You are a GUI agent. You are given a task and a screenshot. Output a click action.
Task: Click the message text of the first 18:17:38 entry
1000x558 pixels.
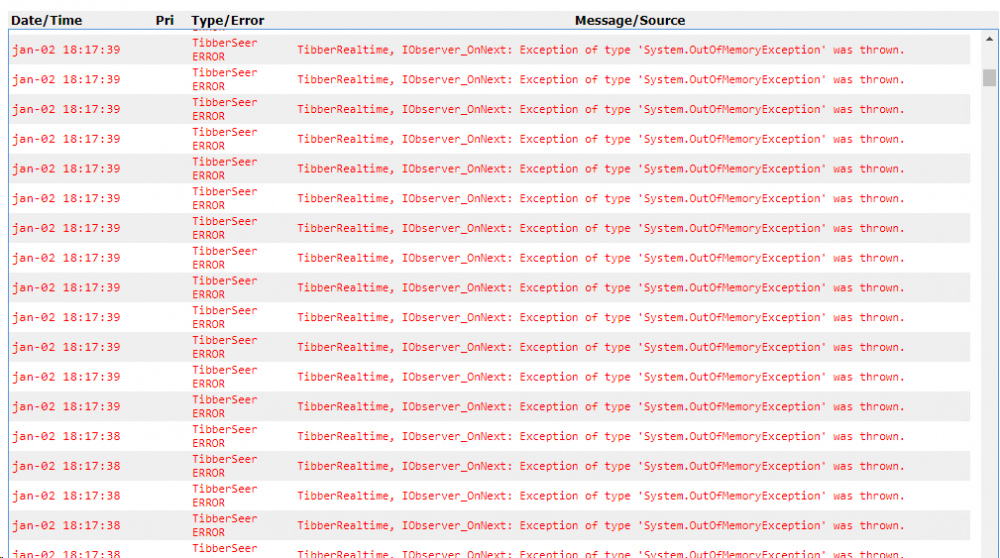click(x=600, y=436)
